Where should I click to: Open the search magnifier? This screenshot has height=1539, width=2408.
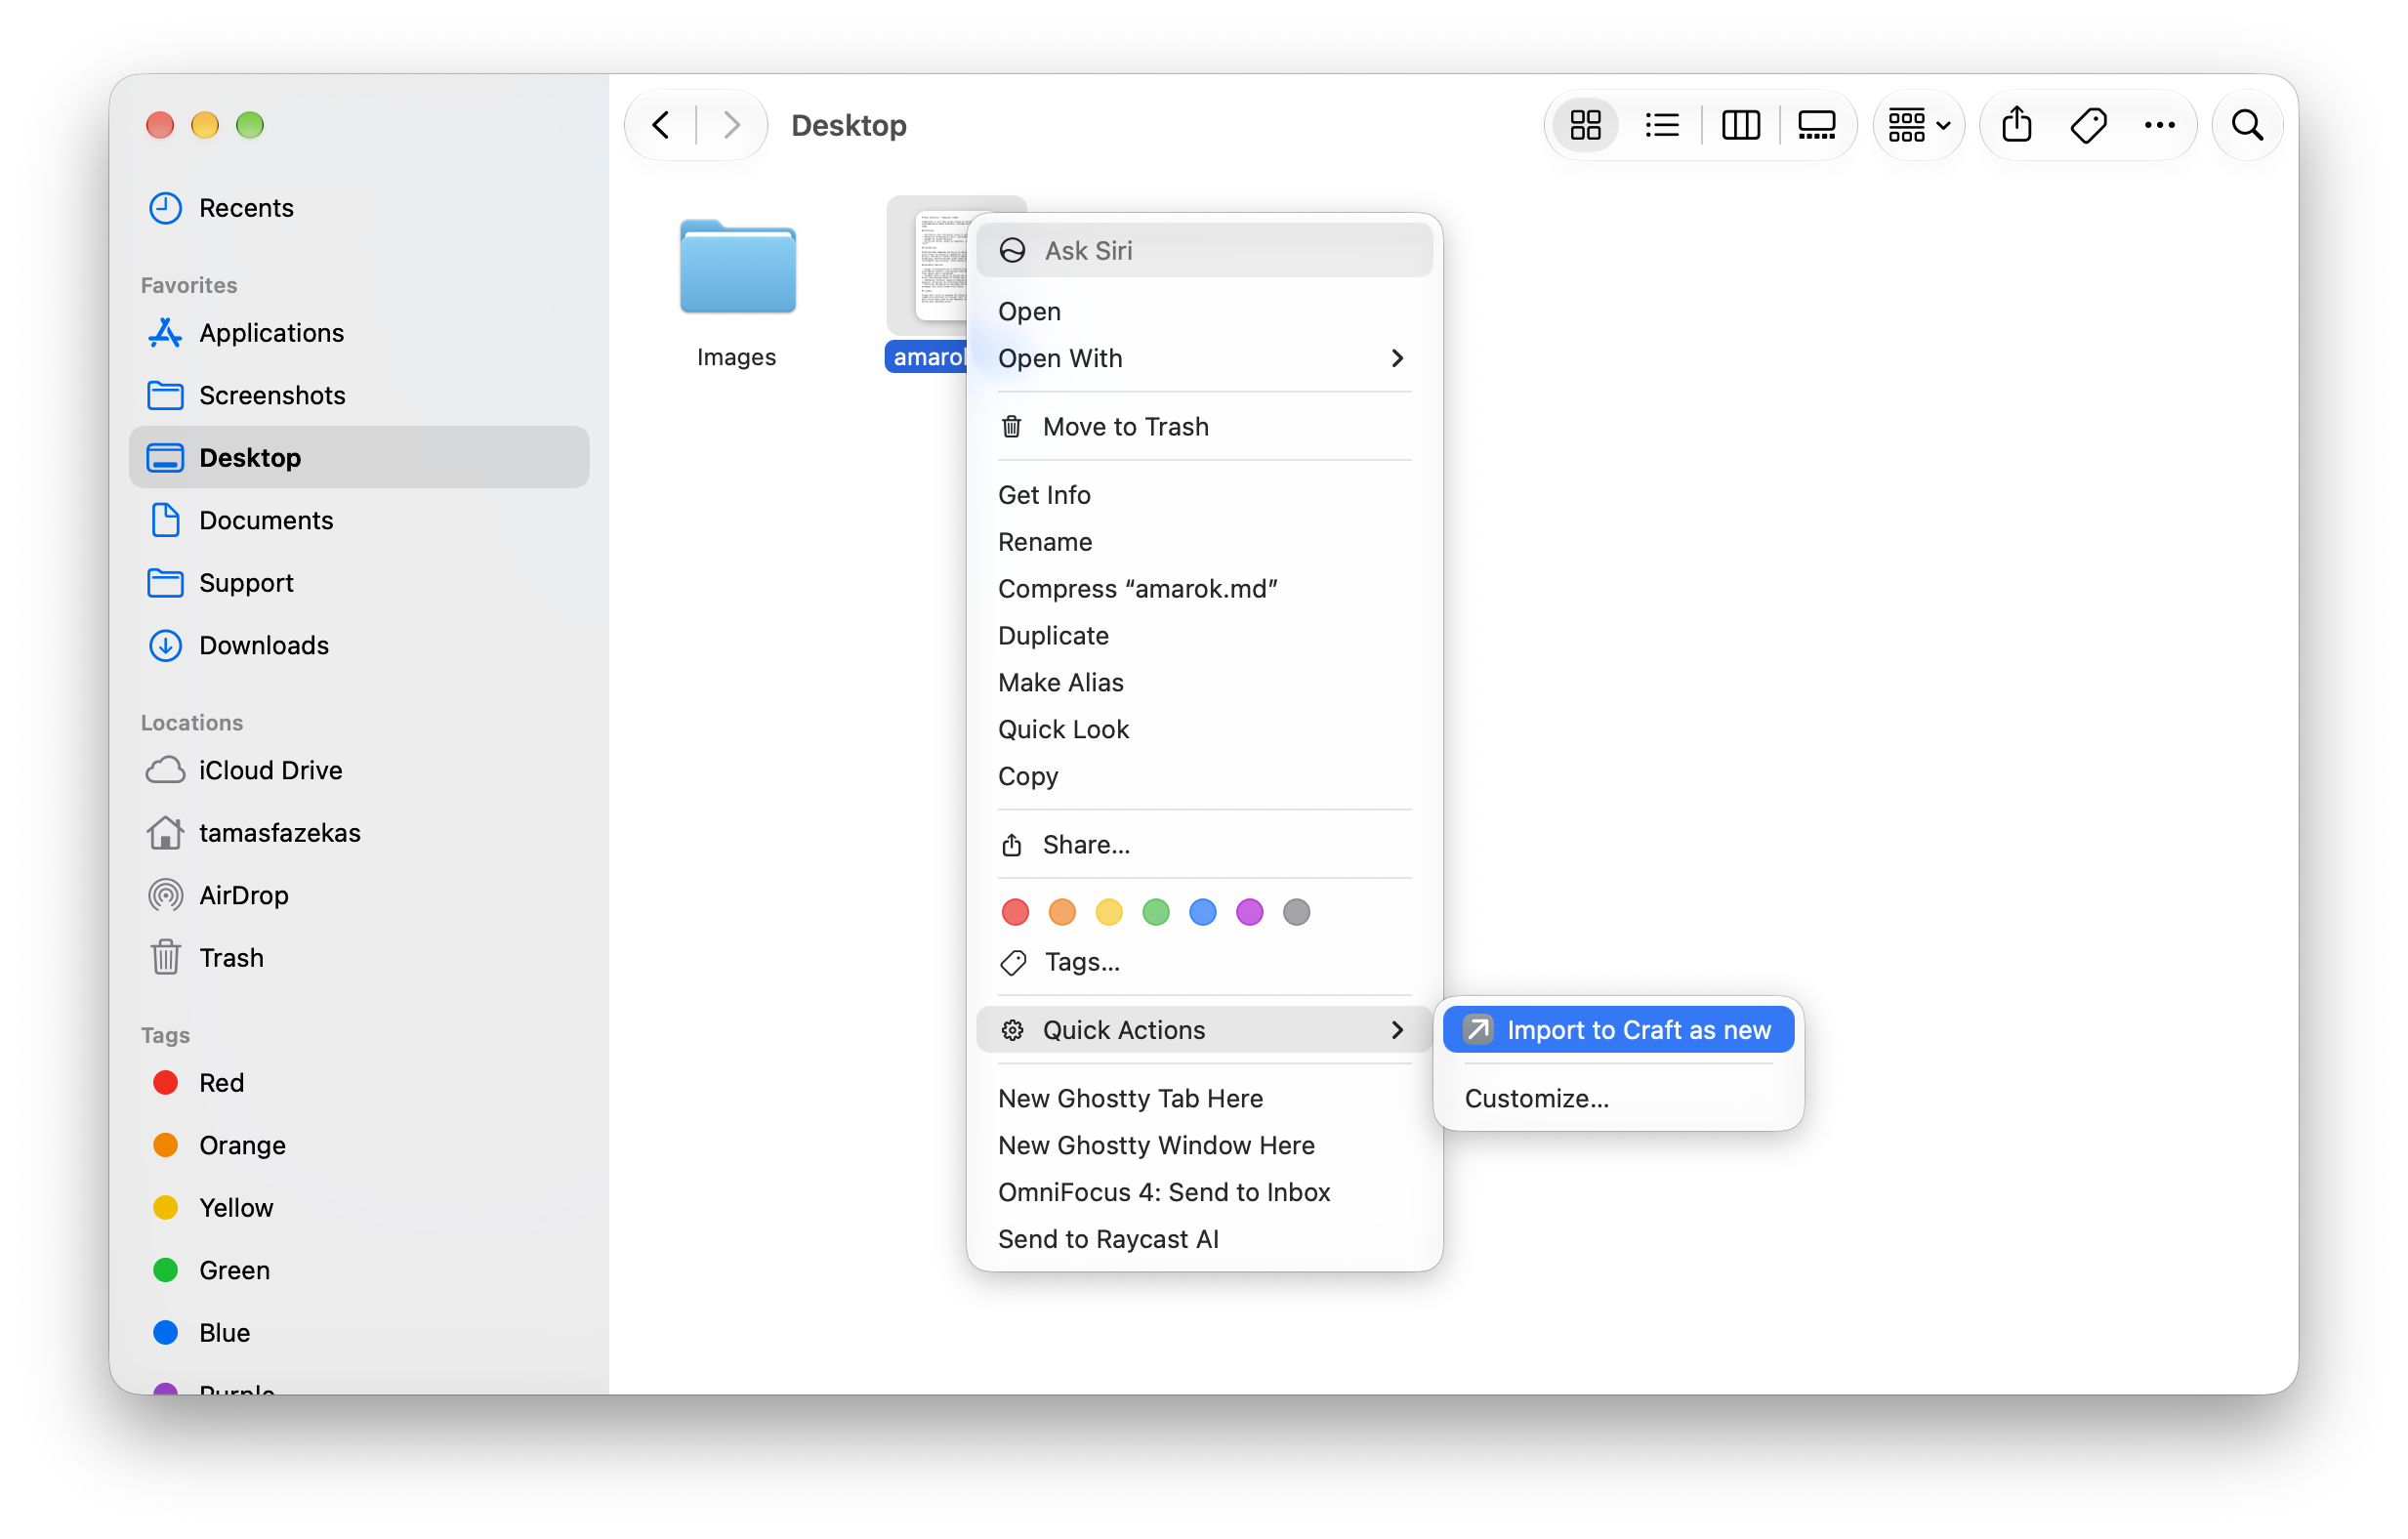[x=2247, y=125]
